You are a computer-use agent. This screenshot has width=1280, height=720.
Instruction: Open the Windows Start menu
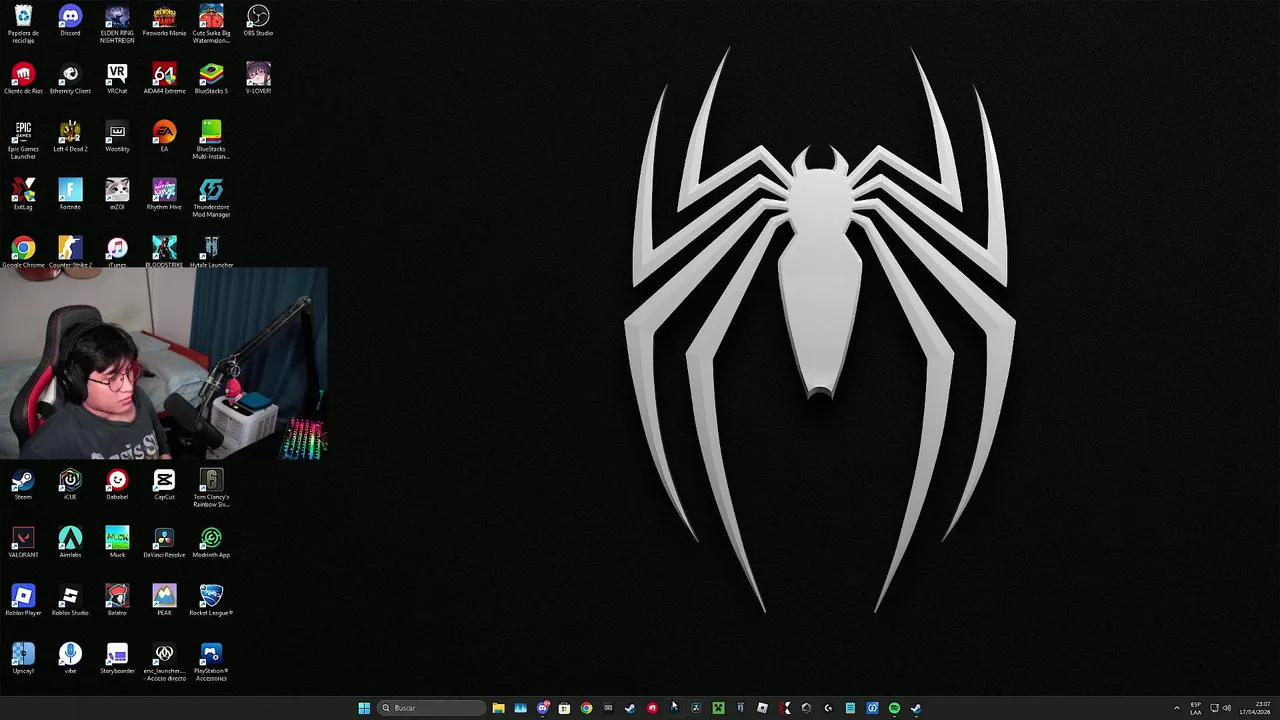coord(364,708)
